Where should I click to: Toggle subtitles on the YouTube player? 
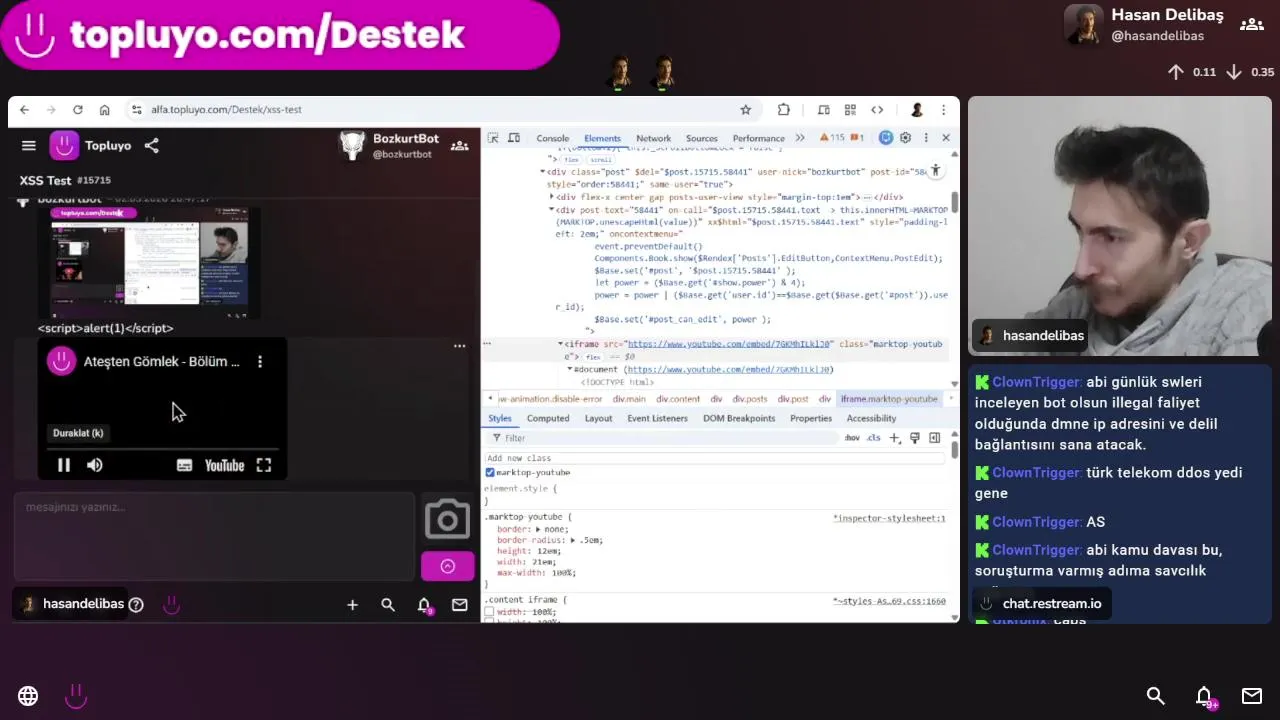pyautogui.click(x=184, y=465)
